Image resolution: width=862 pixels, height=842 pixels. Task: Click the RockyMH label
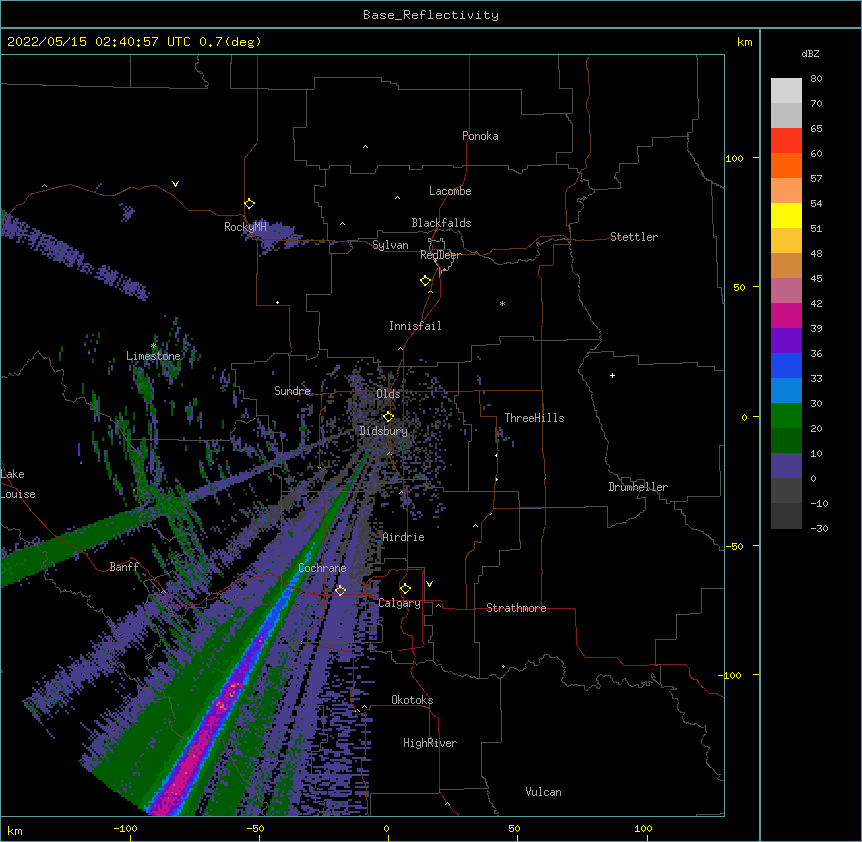(245, 227)
